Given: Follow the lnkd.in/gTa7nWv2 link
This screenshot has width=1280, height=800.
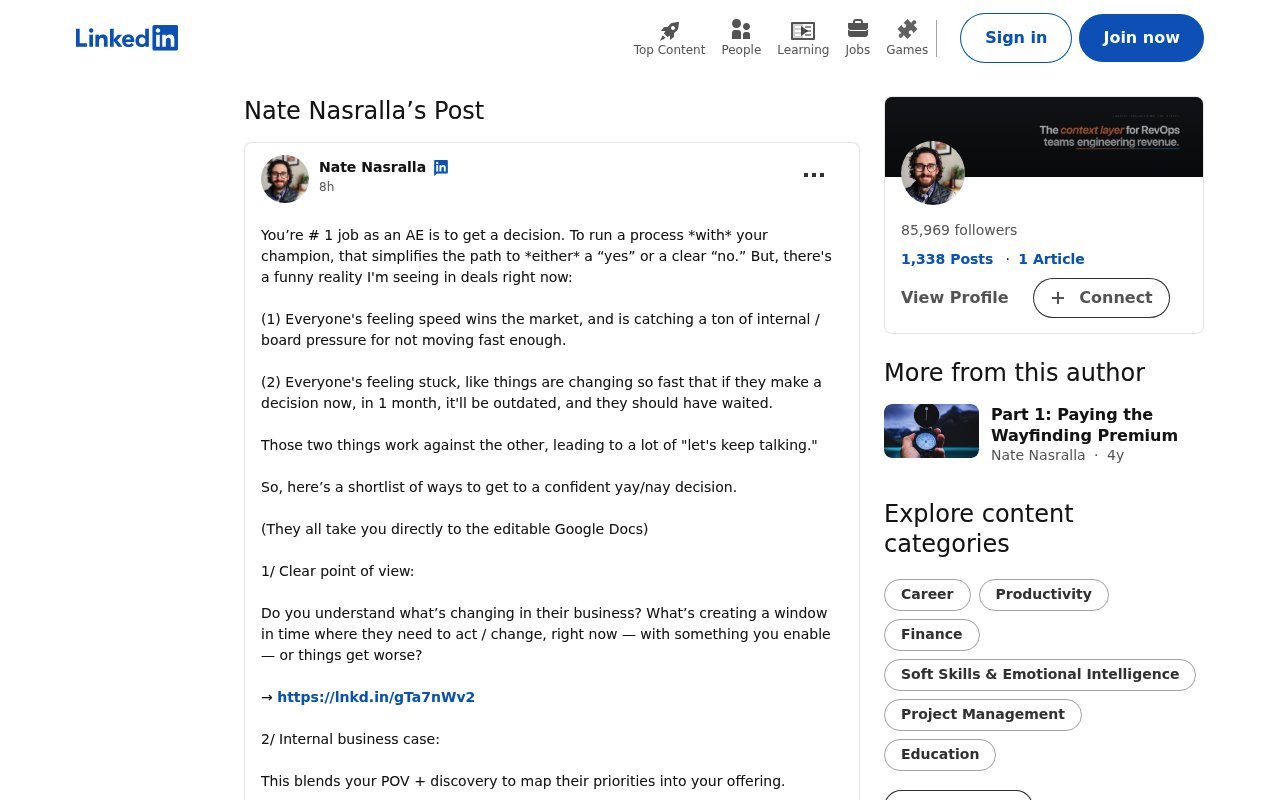Looking at the screenshot, I should click(x=376, y=697).
